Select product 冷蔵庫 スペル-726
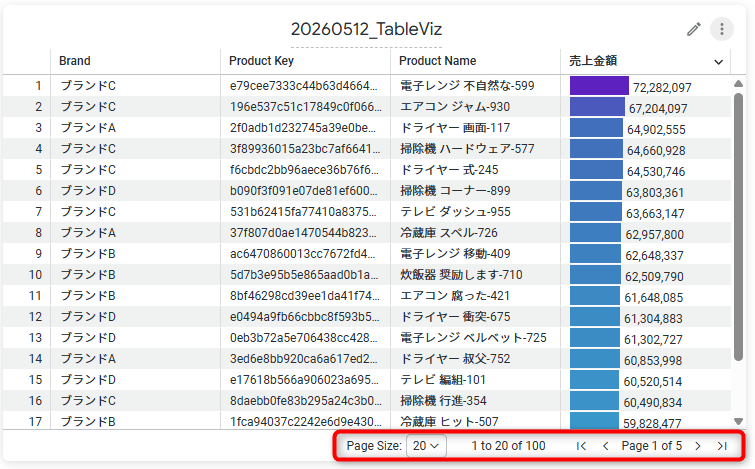Screen dimensions: 755x469 point(449,233)
